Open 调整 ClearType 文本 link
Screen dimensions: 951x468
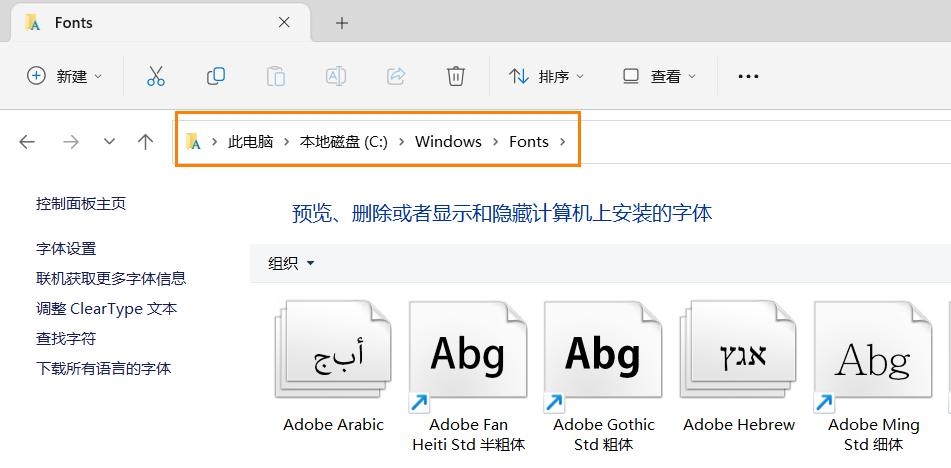[x=107, y=309]
